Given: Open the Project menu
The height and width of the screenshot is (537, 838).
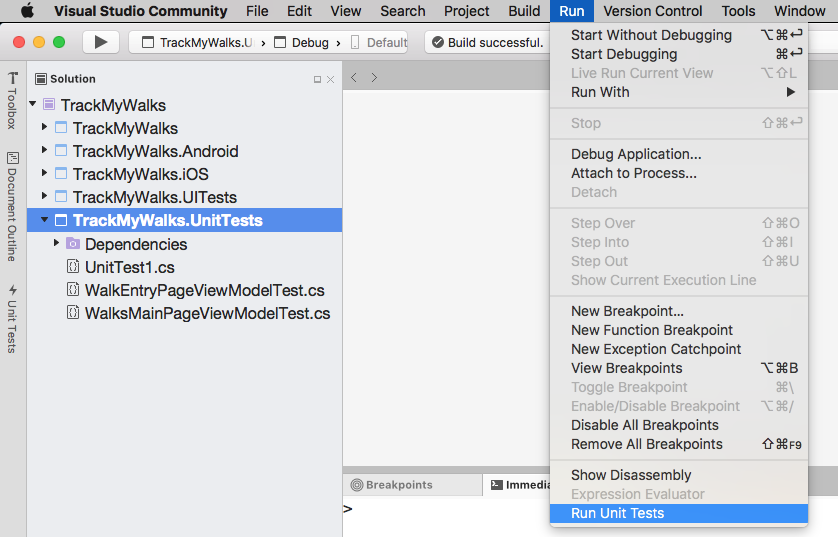Looking at the screenshot, I should (467, 11).
